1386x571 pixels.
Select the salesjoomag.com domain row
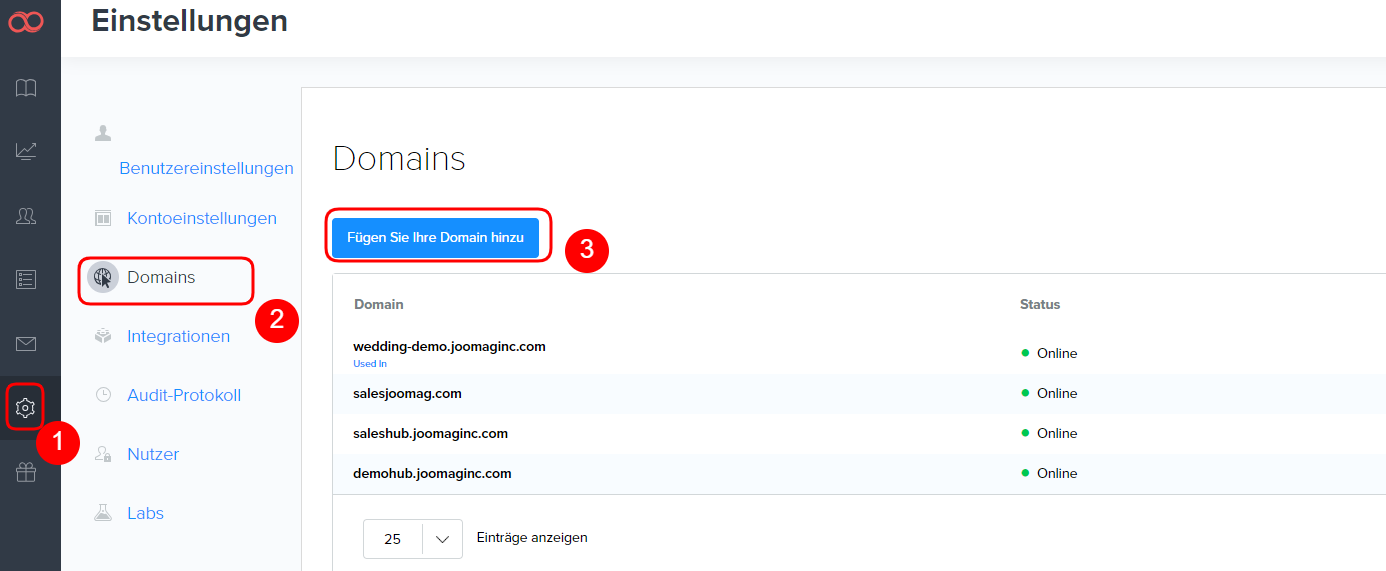407,393
